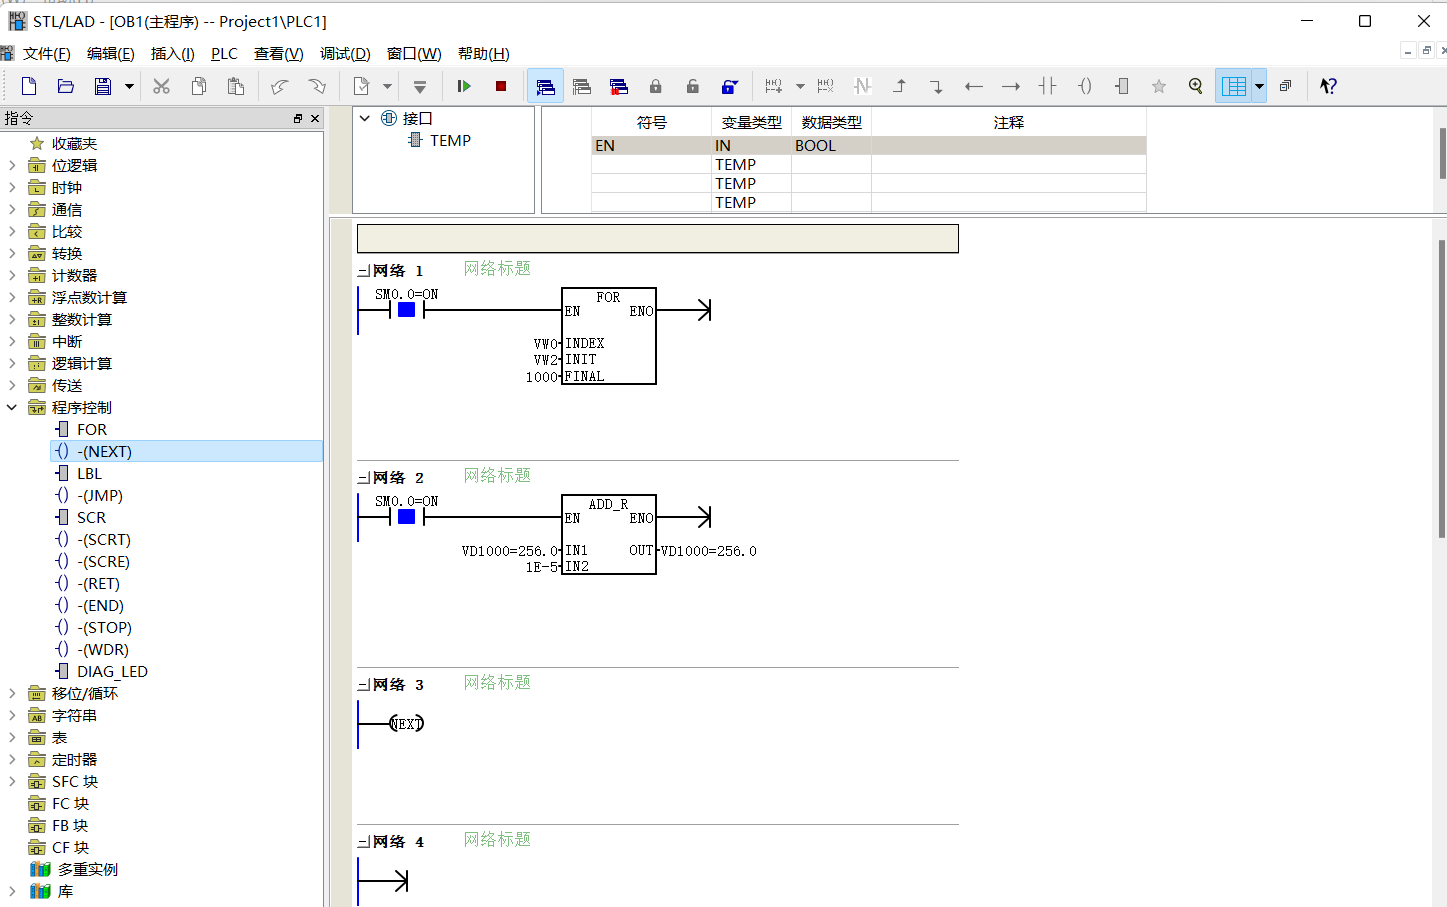Screen dimensions: 1447x907
Task: Save project using floppy disk icon
Action: (103, 86)
